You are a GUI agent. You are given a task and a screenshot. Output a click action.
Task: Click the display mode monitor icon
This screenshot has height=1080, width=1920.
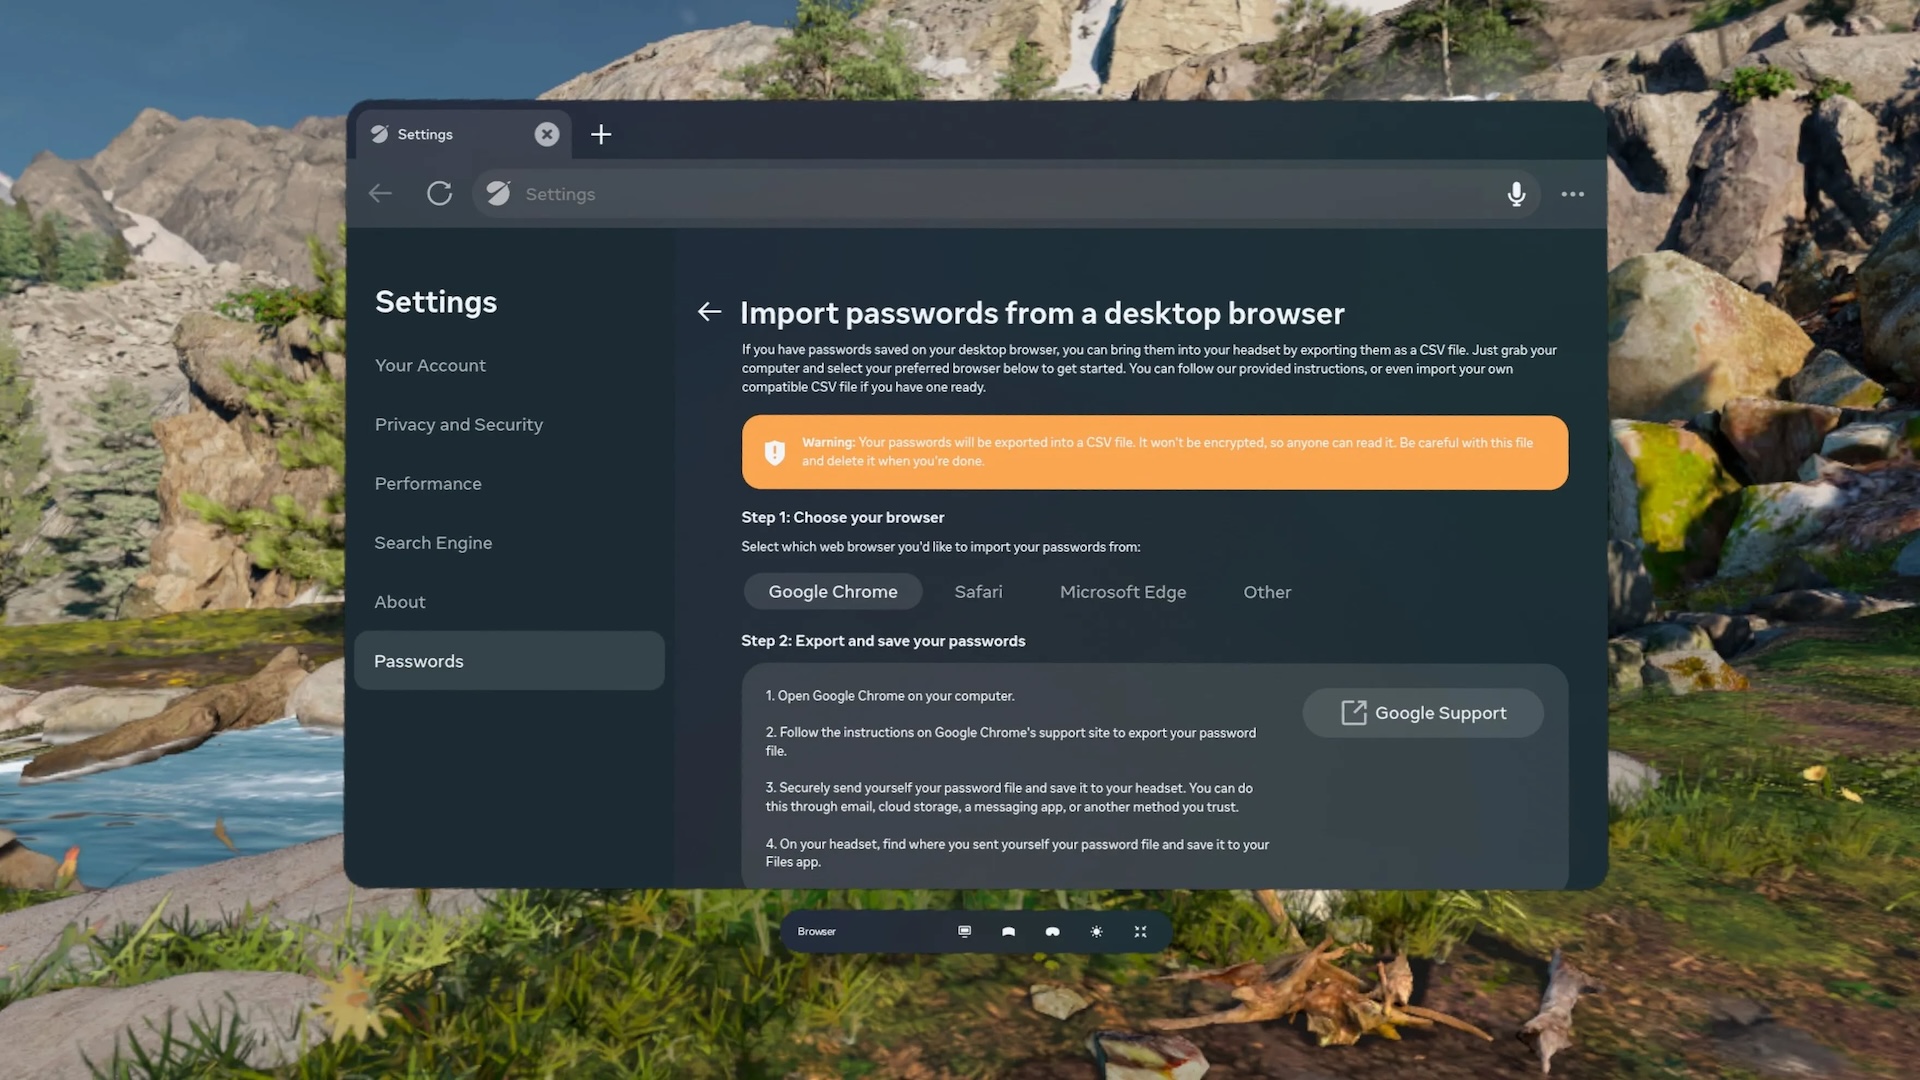(964, 931)
